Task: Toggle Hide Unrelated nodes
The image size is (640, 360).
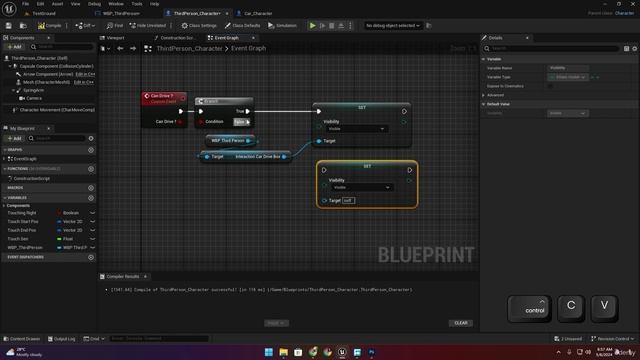Action: (147, 25)
